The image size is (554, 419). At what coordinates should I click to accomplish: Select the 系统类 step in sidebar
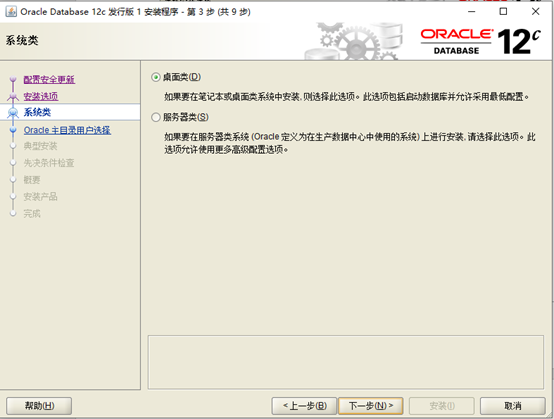click(37, 112)
